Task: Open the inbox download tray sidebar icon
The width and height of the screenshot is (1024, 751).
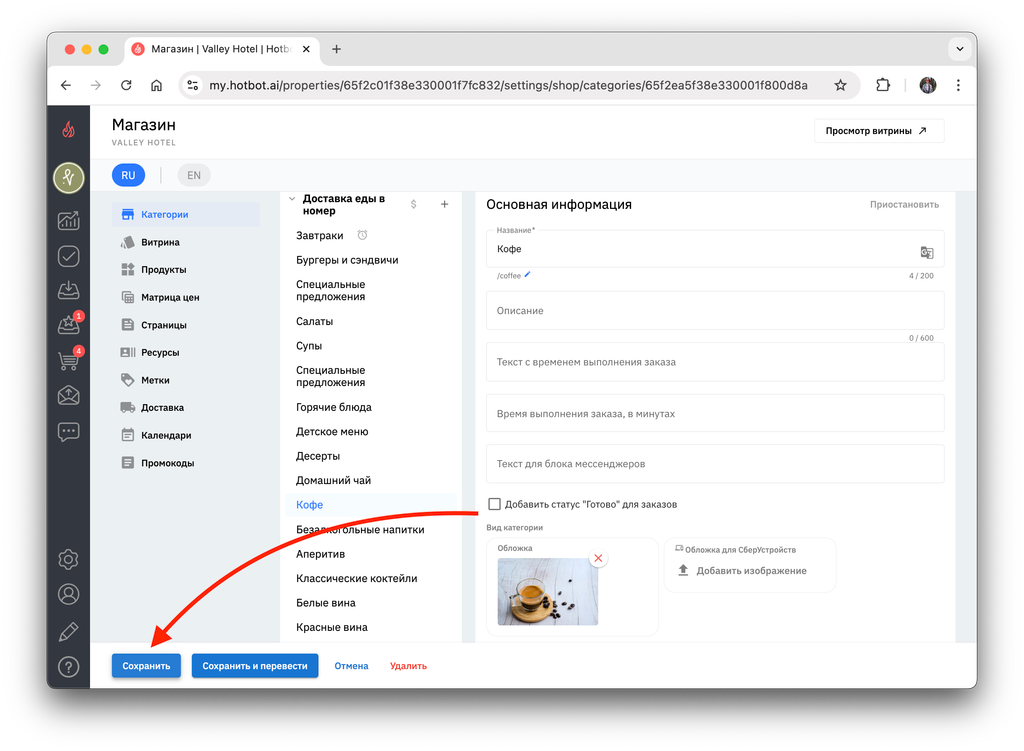Action: pyautogui.click(x=69, y=290)
